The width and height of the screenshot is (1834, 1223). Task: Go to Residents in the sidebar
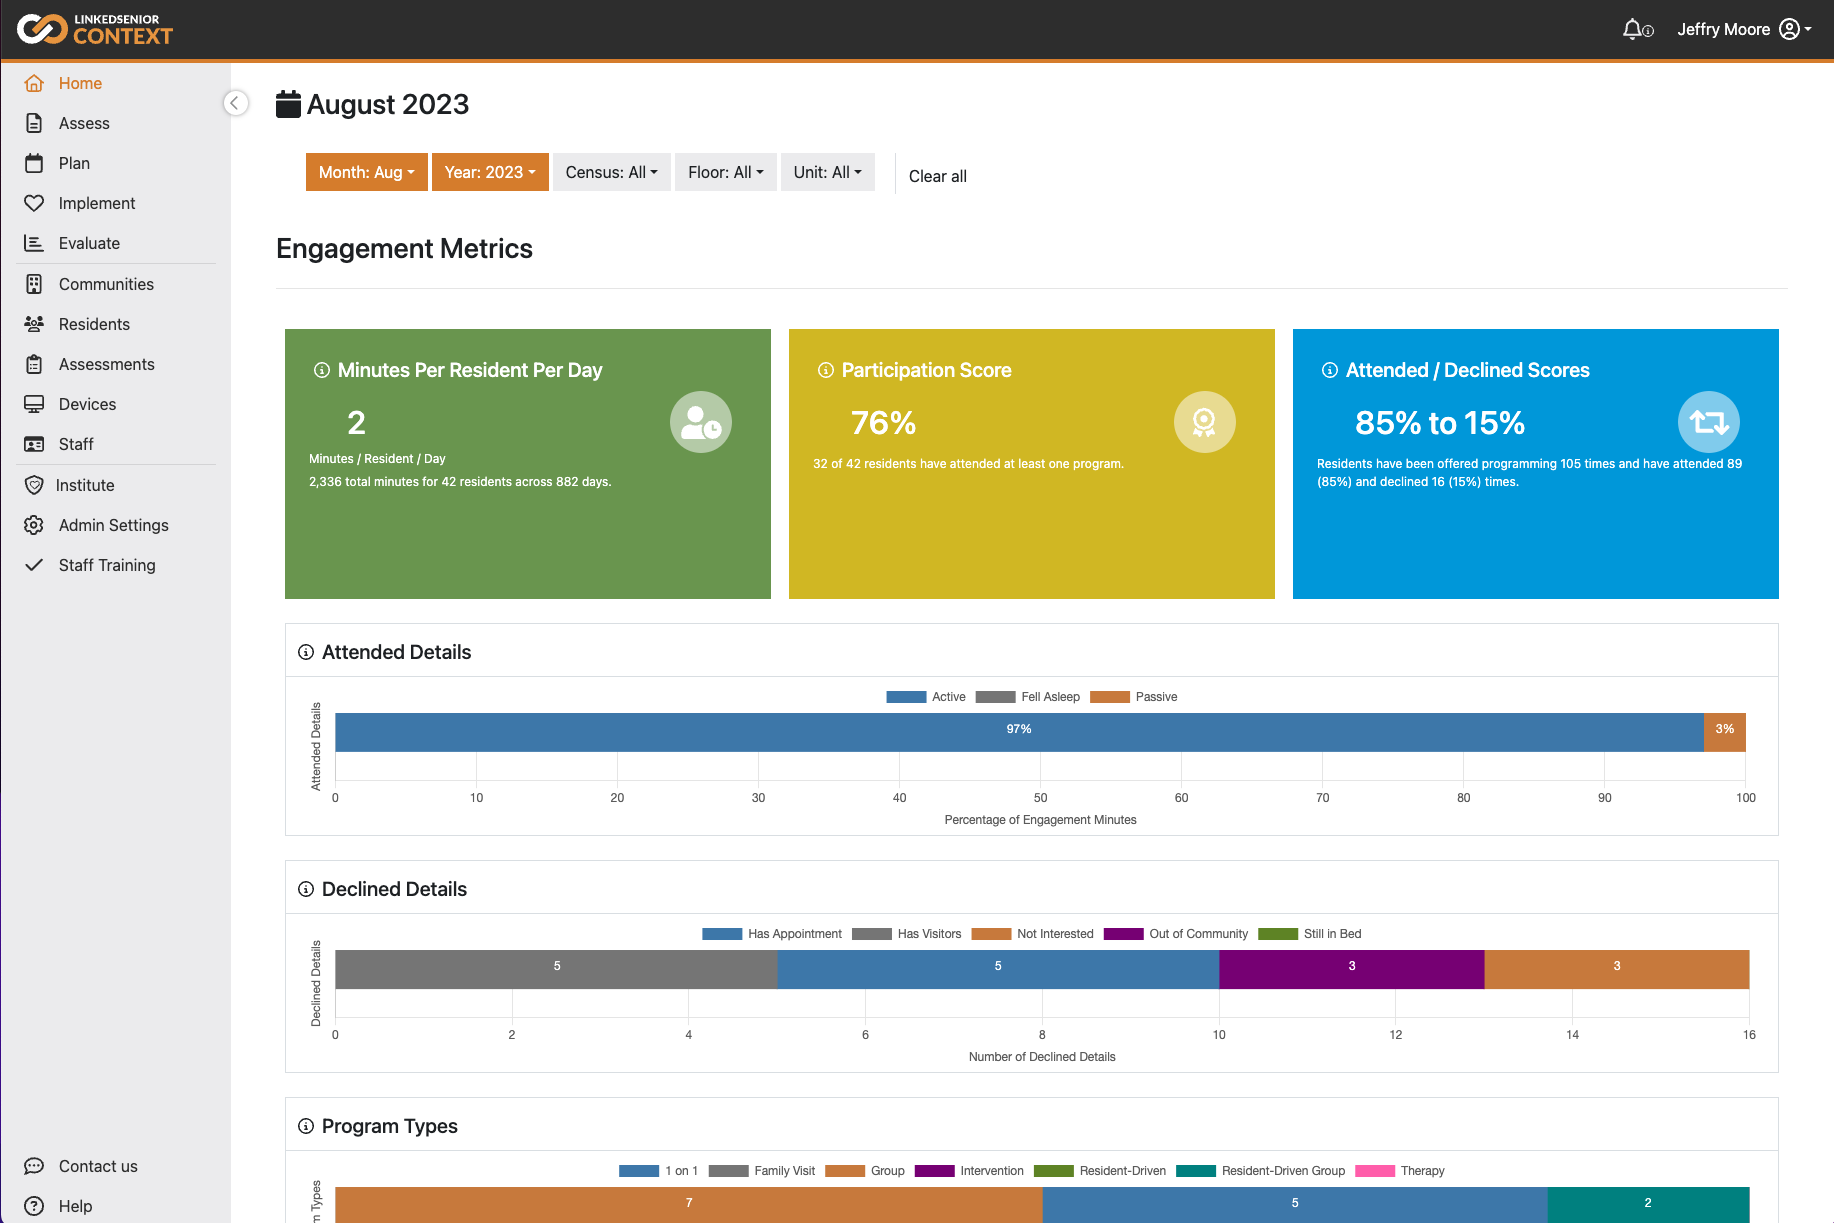click(x=94, y=324)
